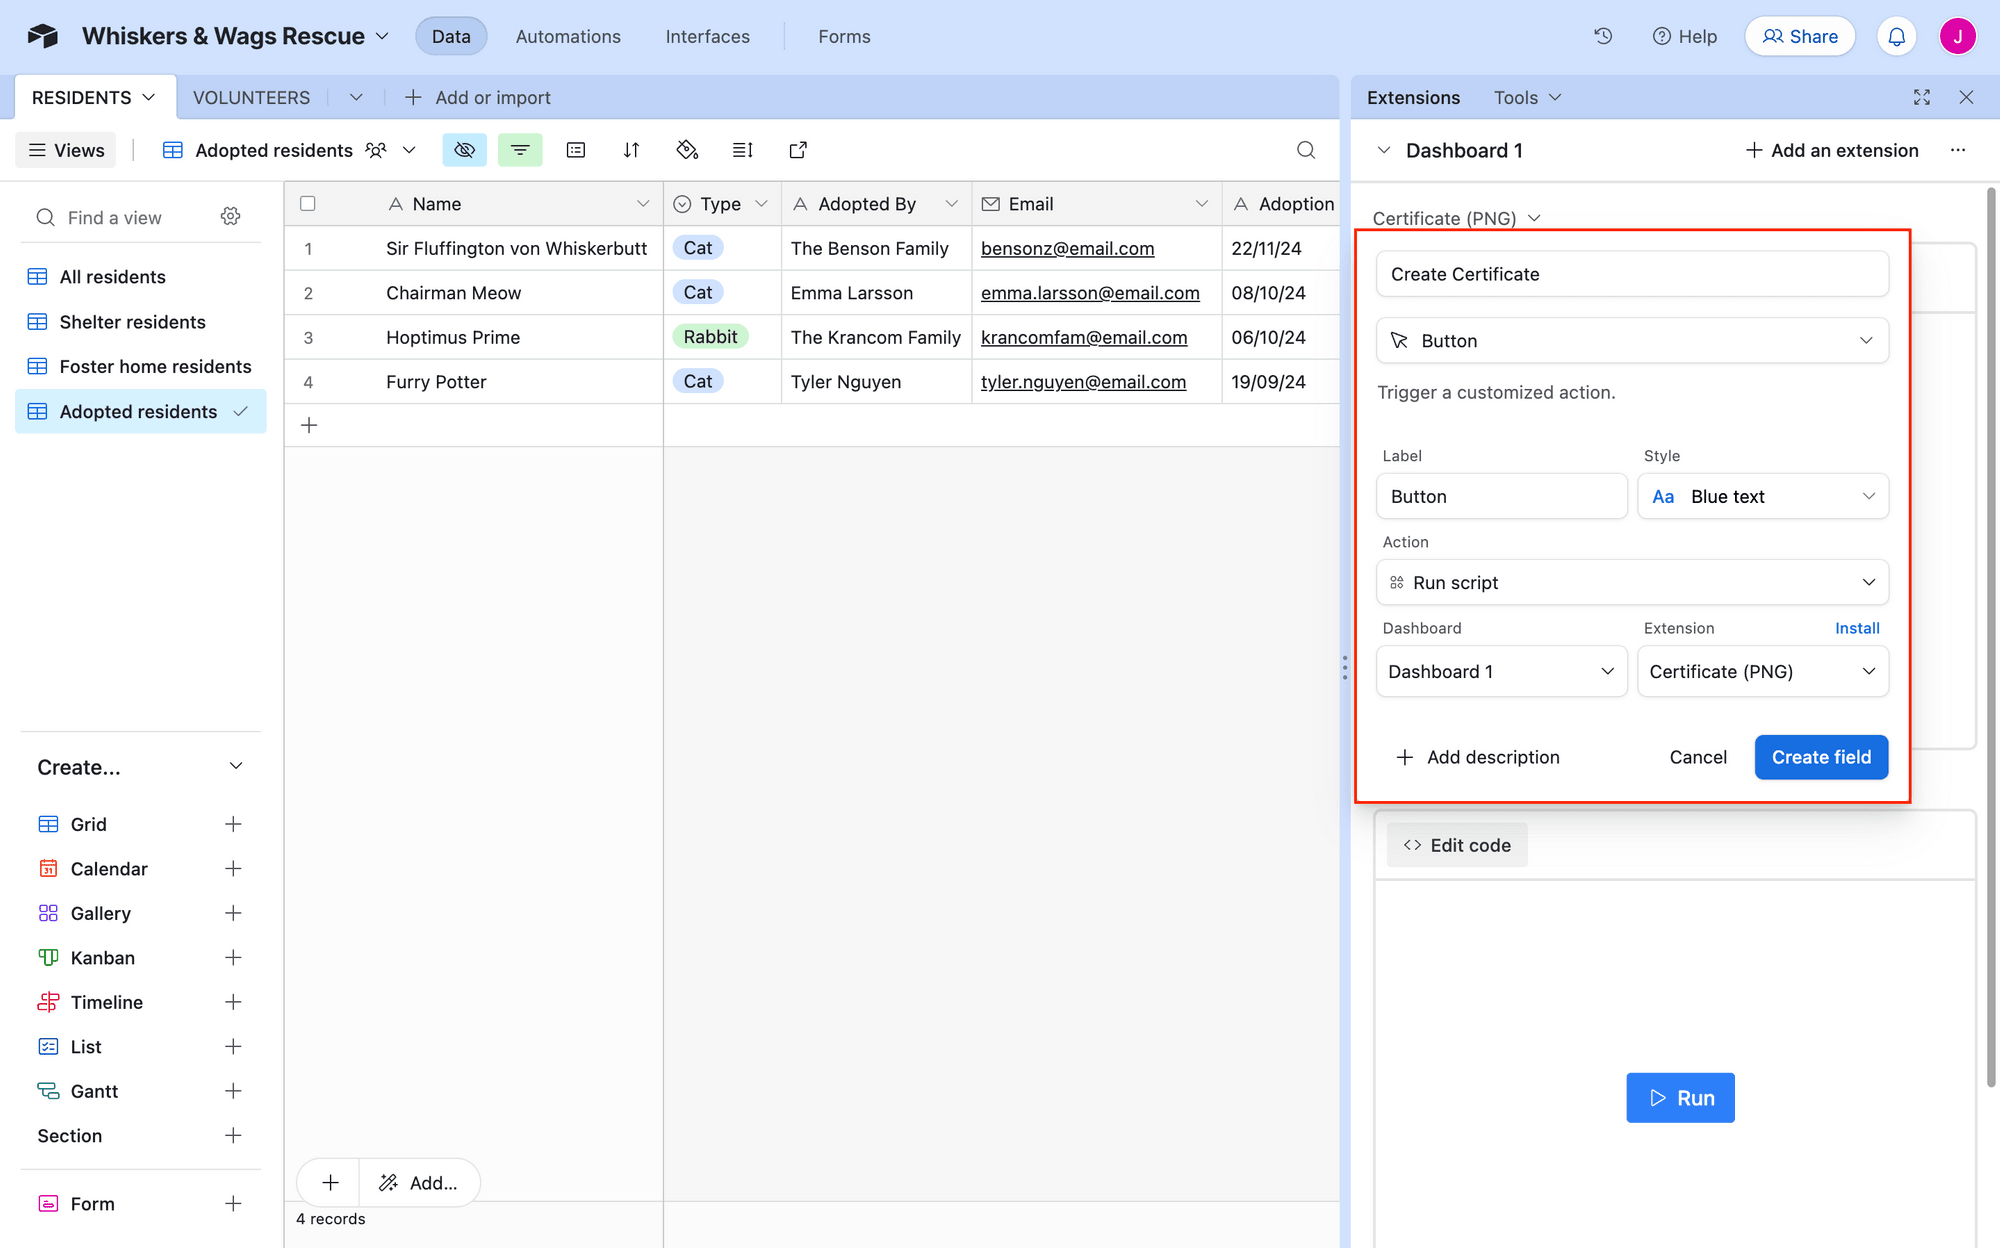Expand the Extensions panel to fullscreen
This screenshot has height=1248, width=2000.
pos(1921,97)
